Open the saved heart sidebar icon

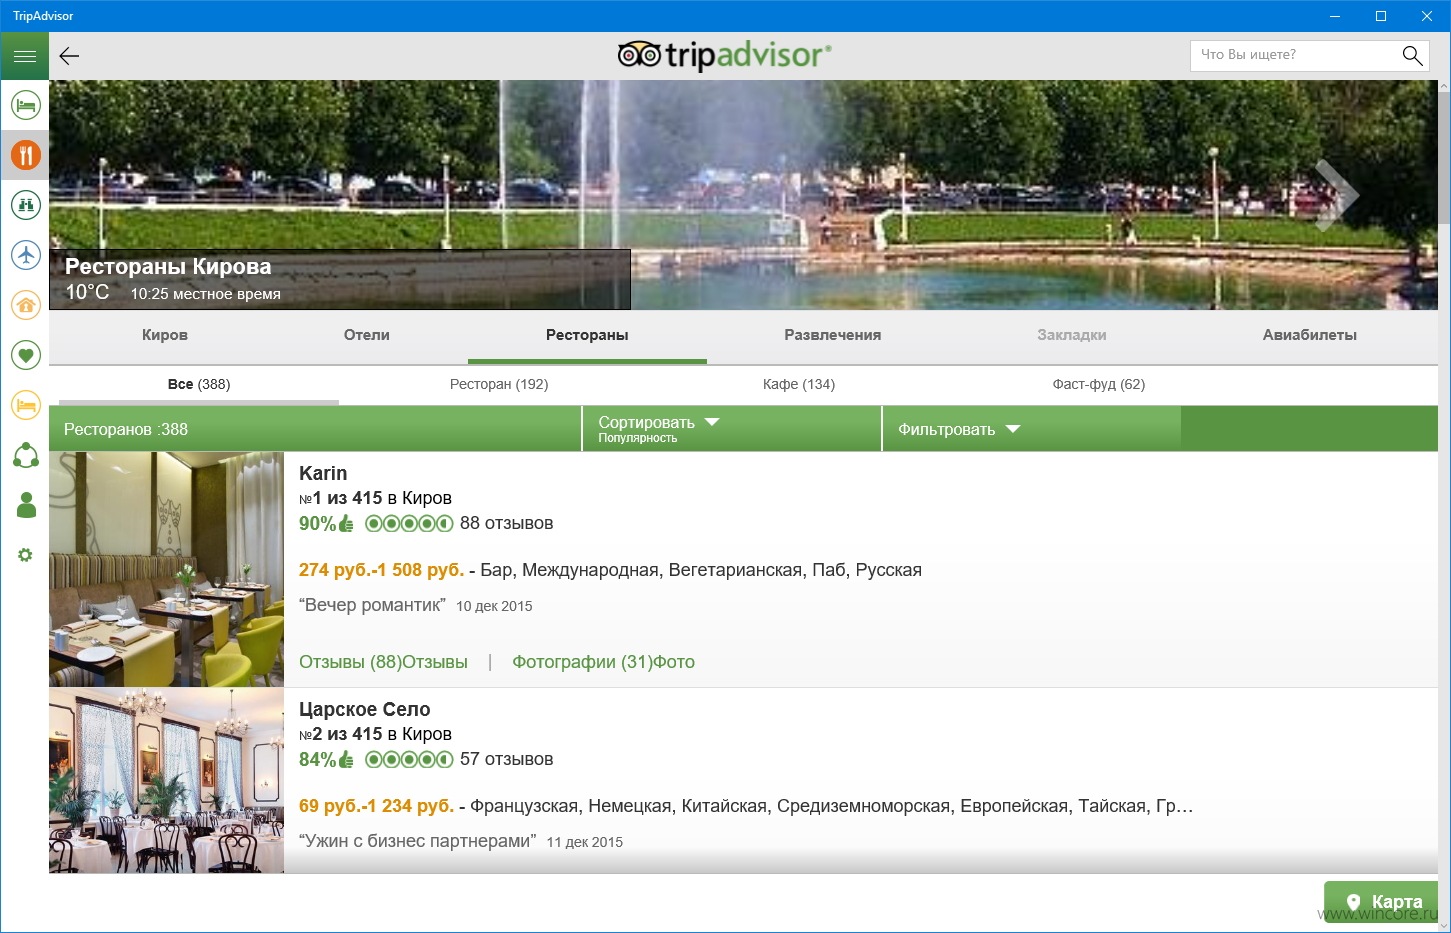(25, 355)
